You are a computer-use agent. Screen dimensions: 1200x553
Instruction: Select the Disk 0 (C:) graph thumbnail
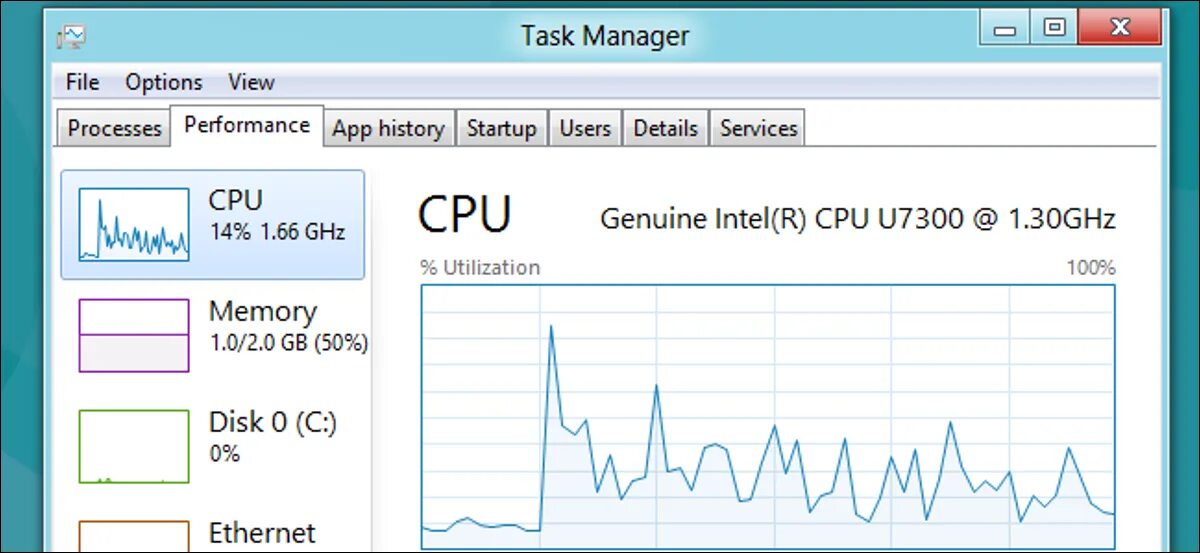134,446
